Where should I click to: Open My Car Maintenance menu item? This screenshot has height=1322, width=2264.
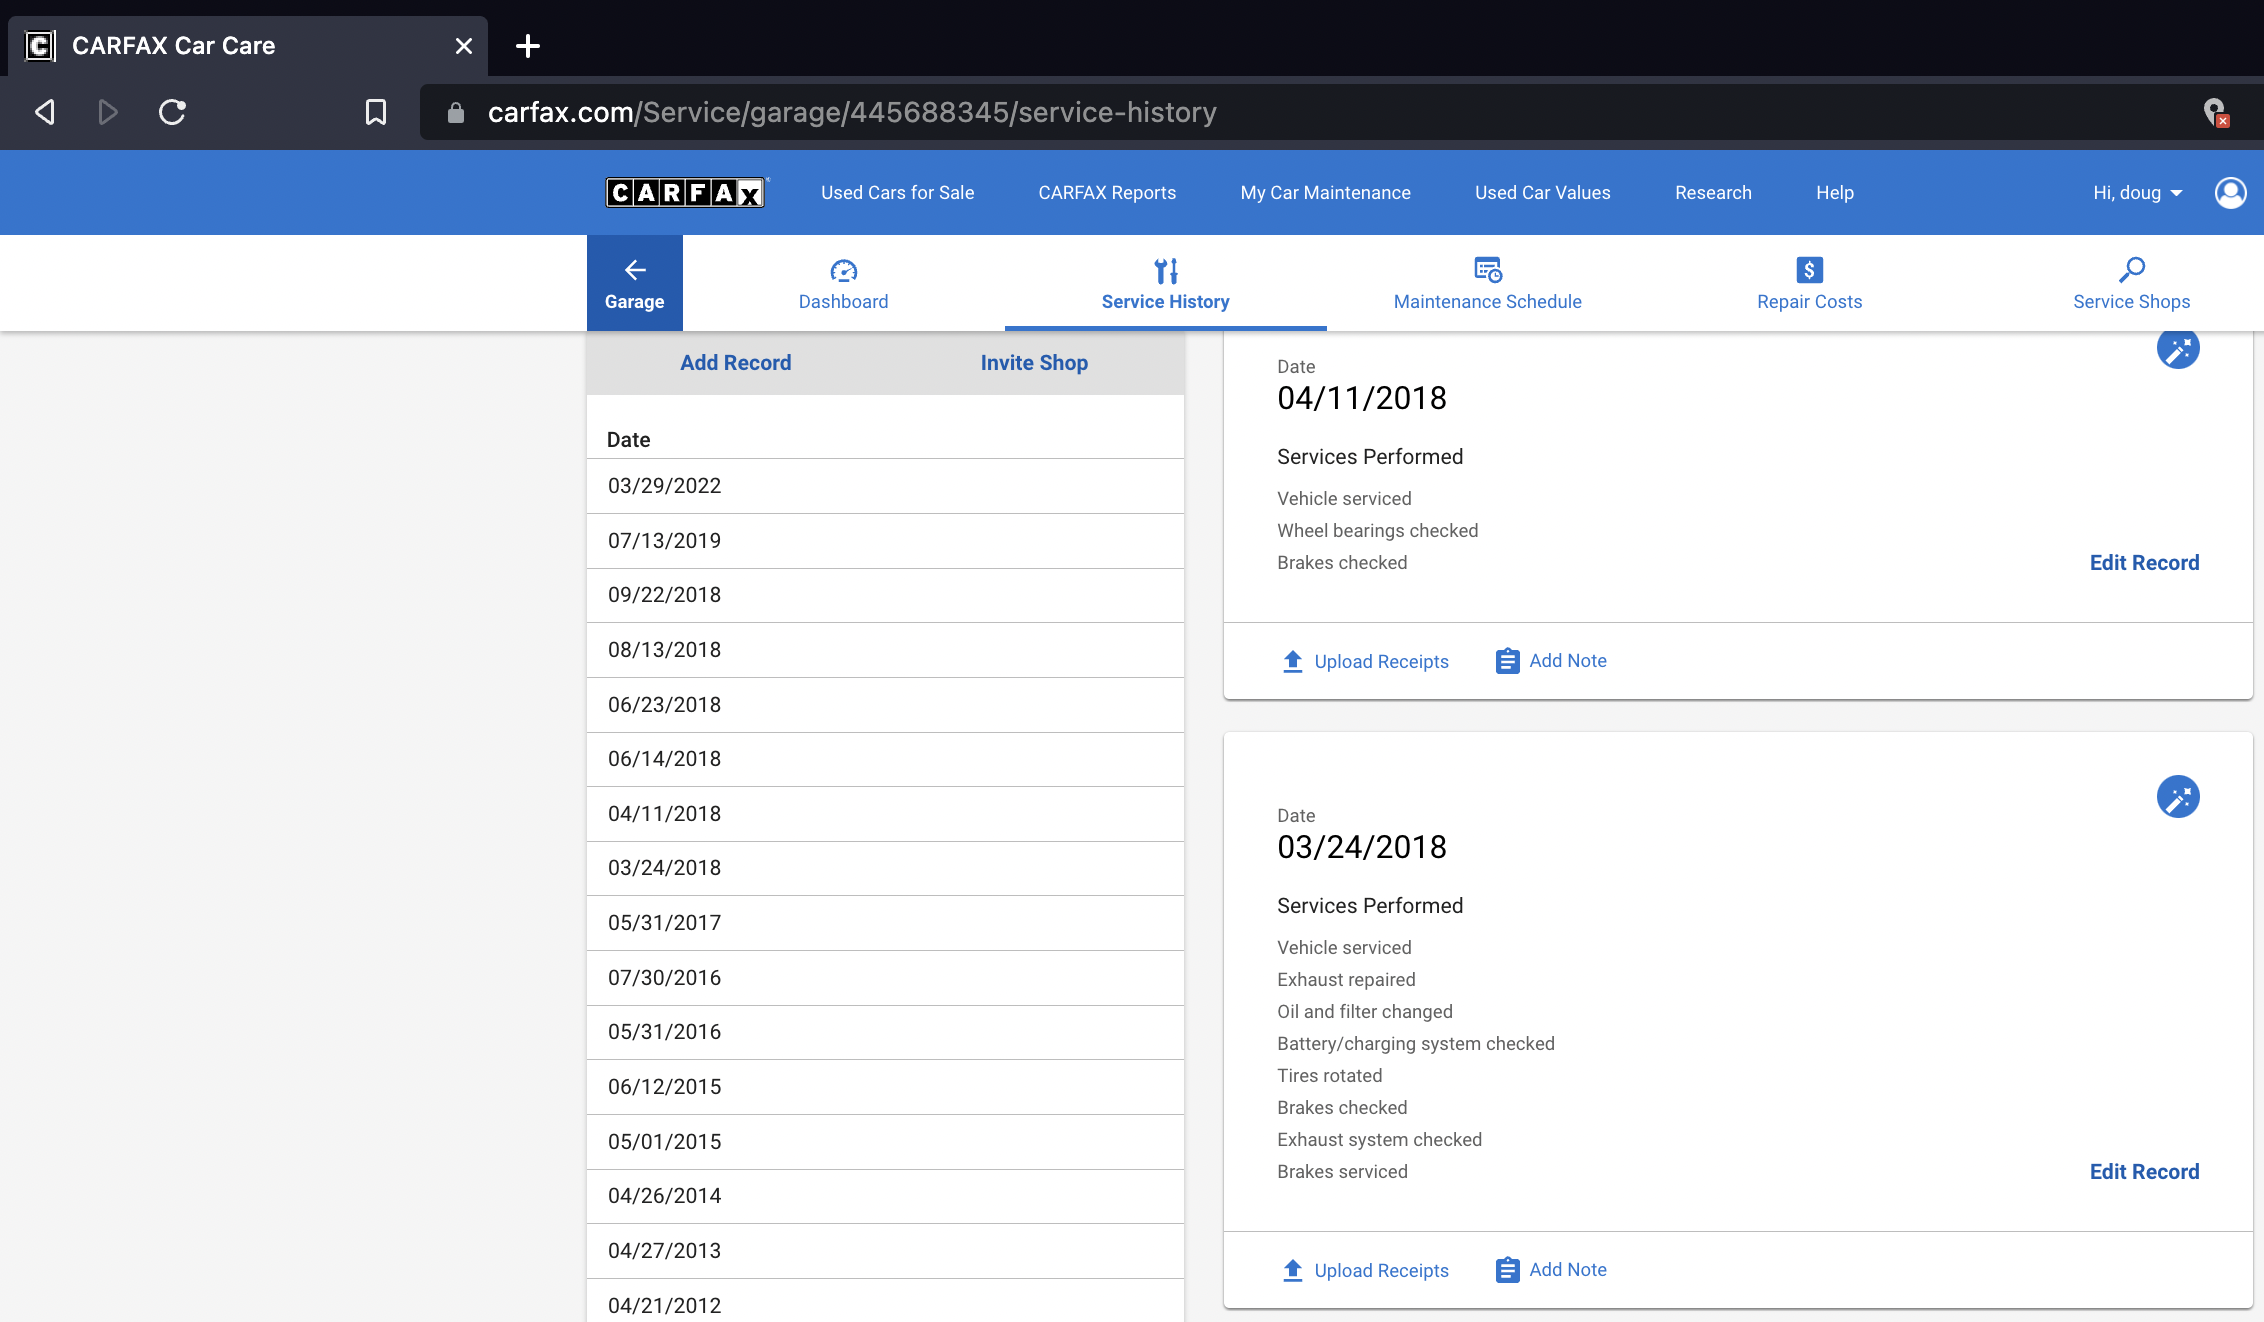pos(1326,193)
